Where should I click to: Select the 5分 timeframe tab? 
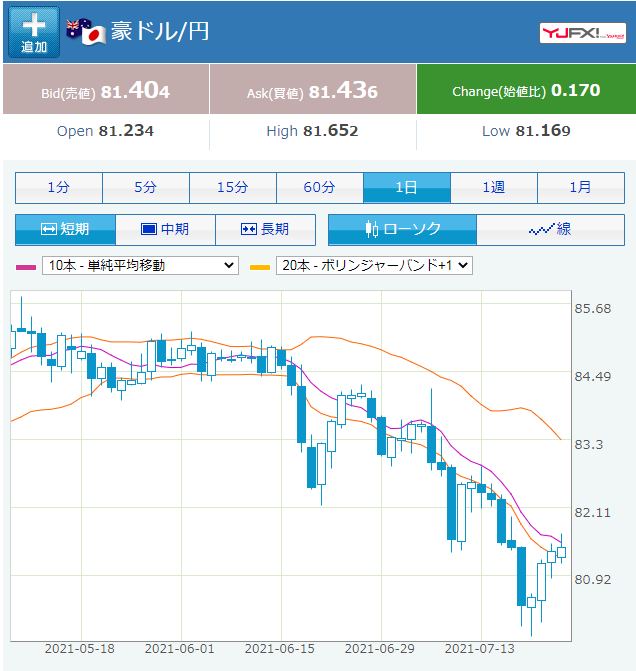[146, 188]
